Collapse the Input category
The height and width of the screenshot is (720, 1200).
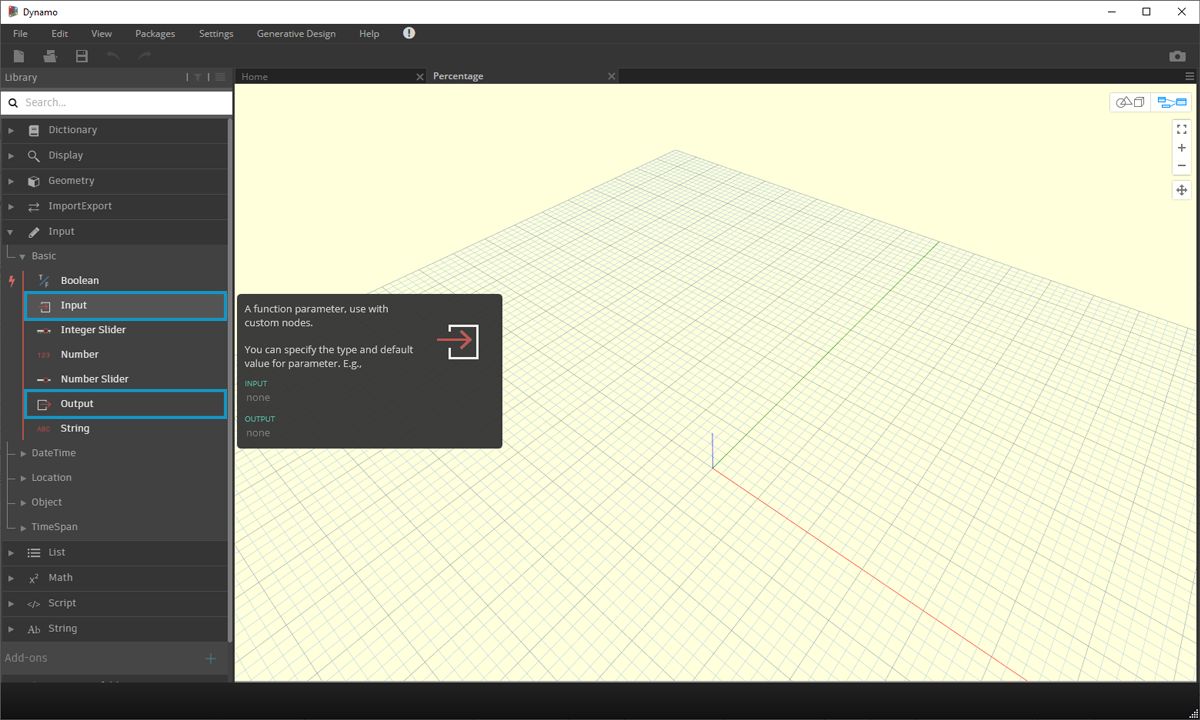click(10, 231)
